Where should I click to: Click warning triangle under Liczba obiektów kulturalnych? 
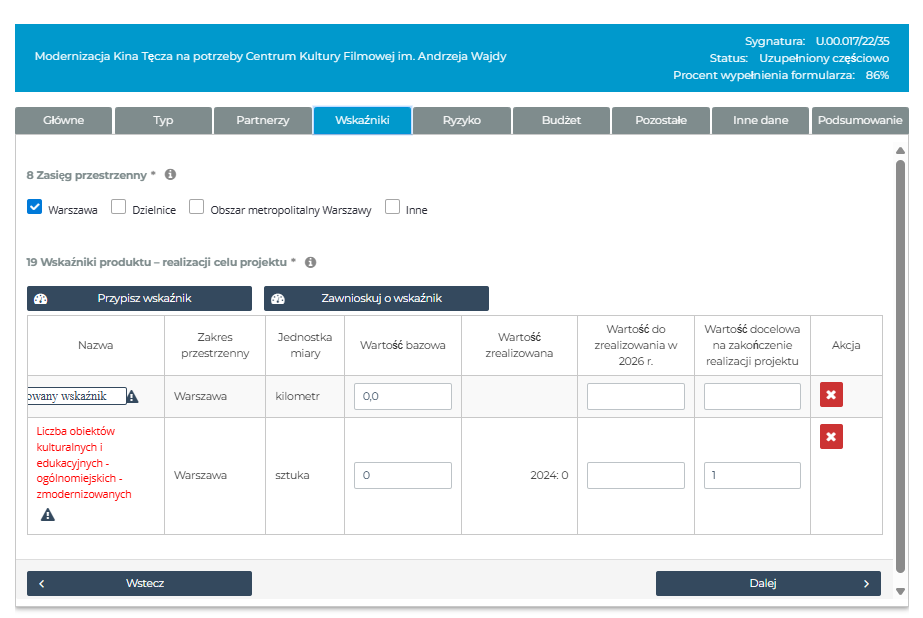pos(48,515)
